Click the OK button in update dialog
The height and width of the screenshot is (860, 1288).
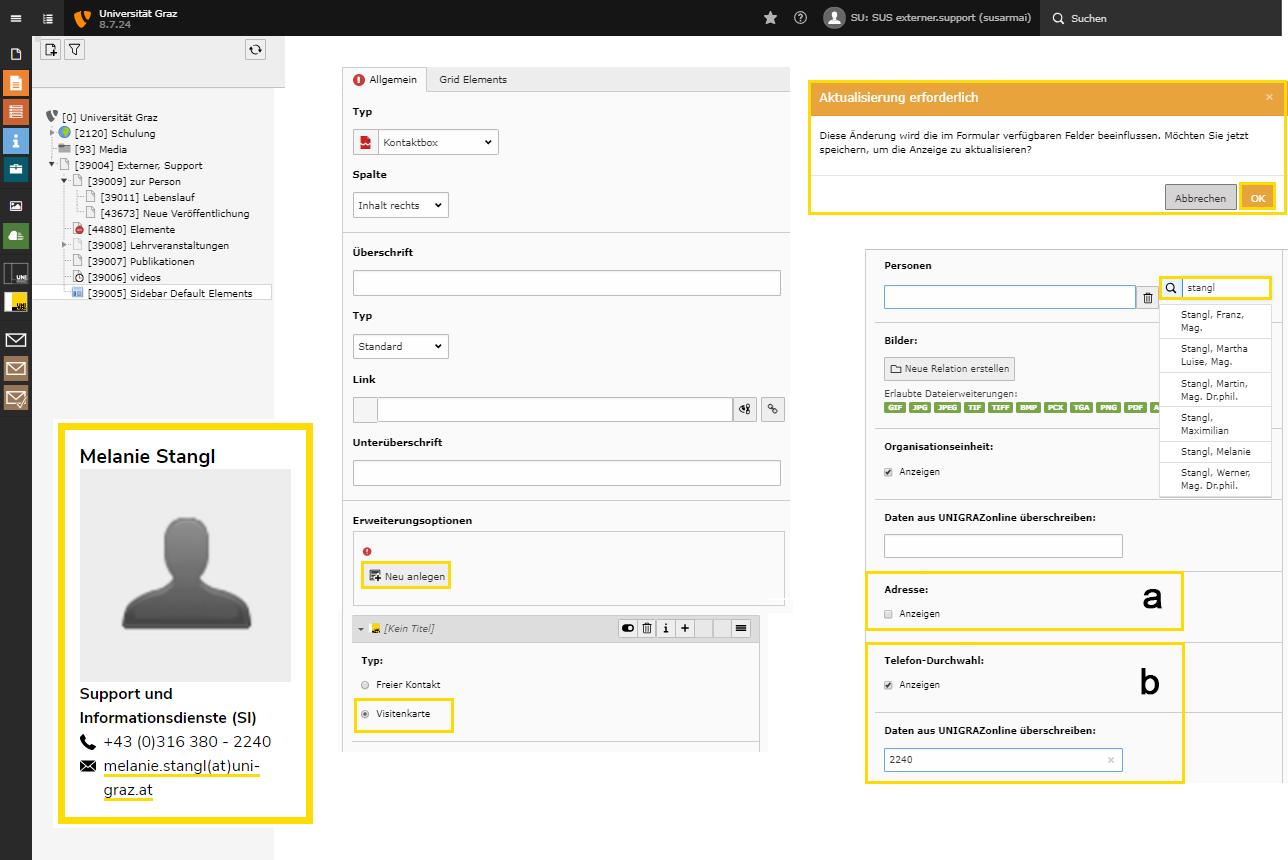tap(1257, 198)
